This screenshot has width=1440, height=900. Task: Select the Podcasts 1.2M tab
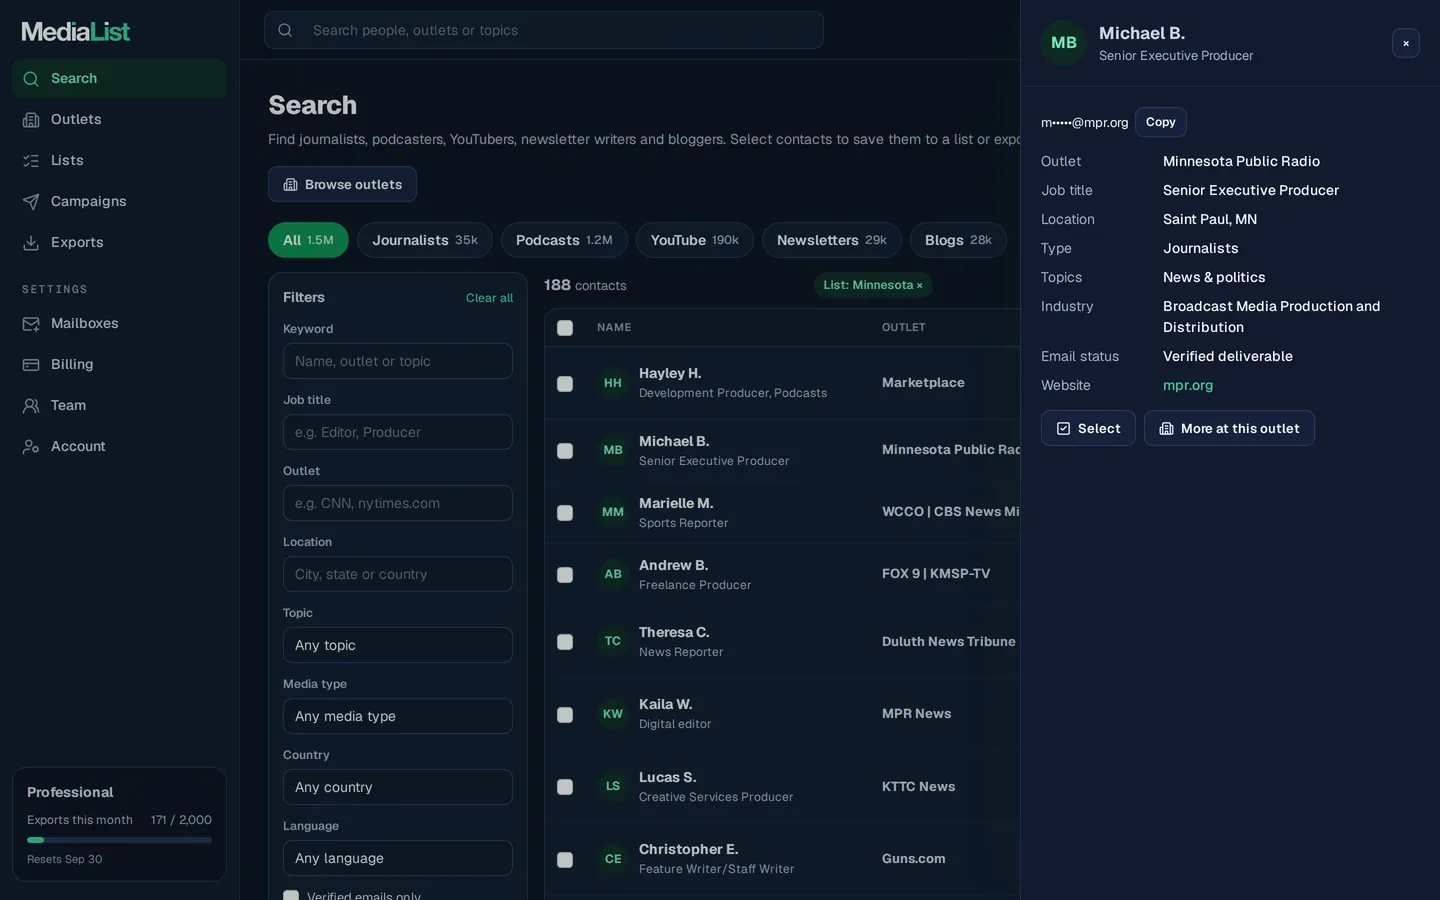click(x=564, y=240)
